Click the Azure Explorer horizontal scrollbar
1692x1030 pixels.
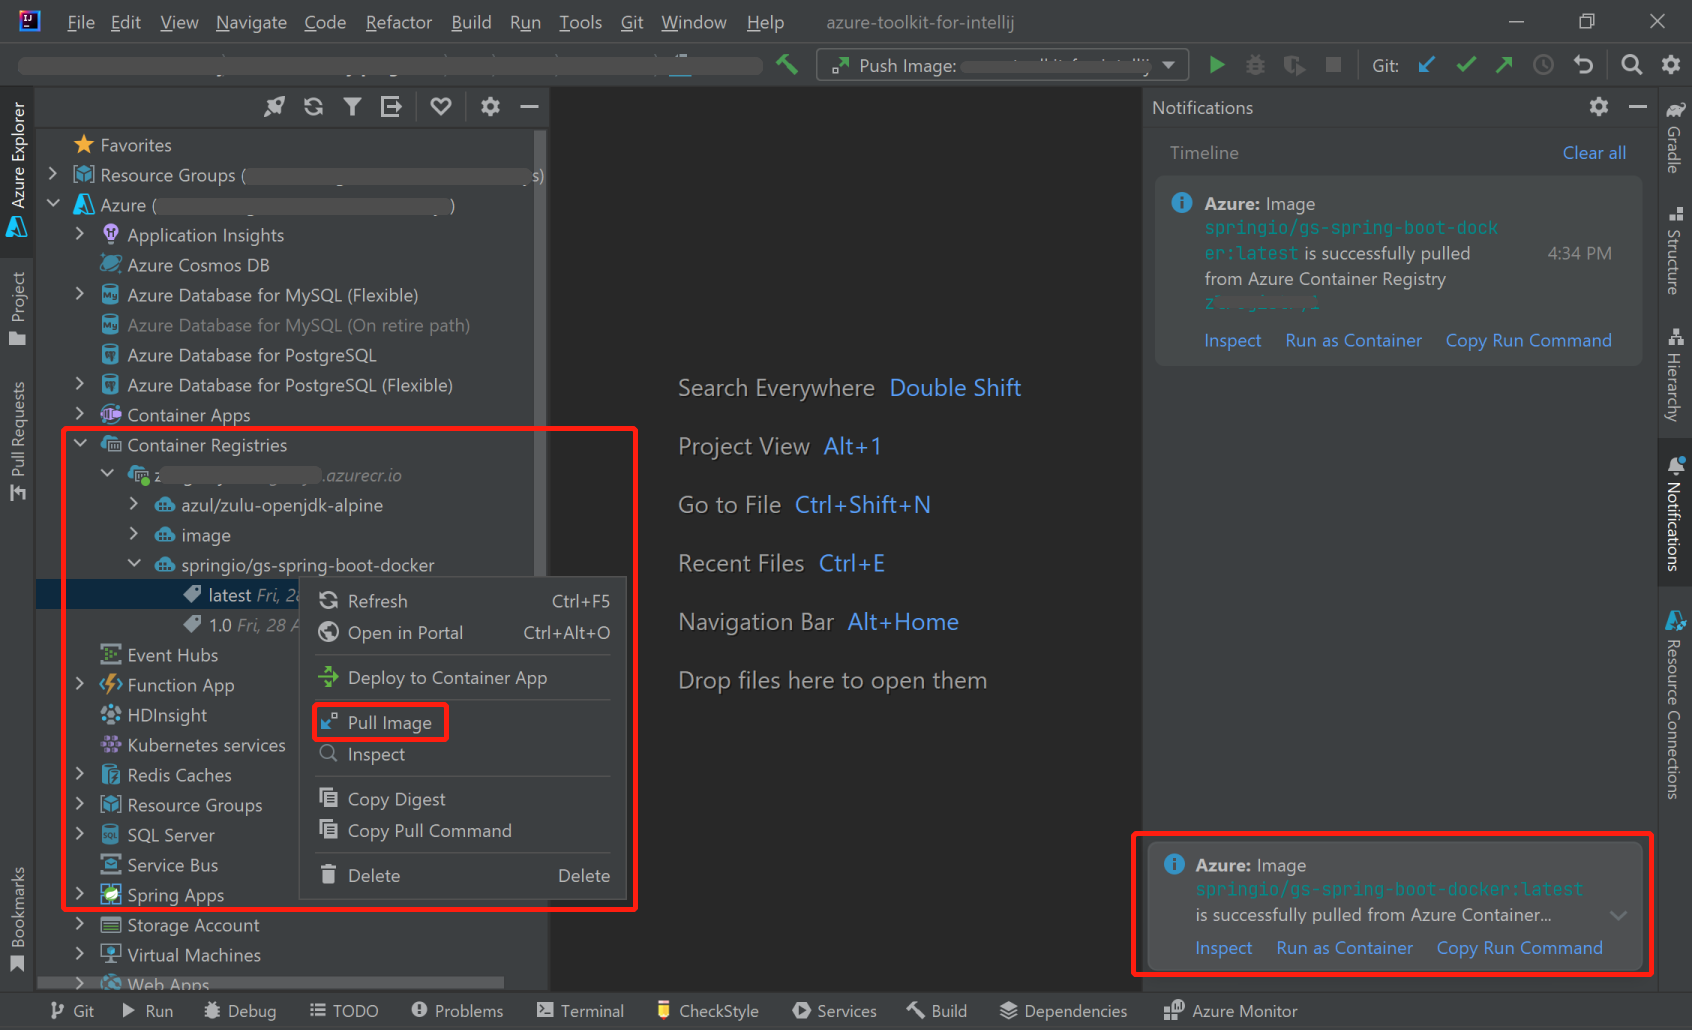coord(270,984)
